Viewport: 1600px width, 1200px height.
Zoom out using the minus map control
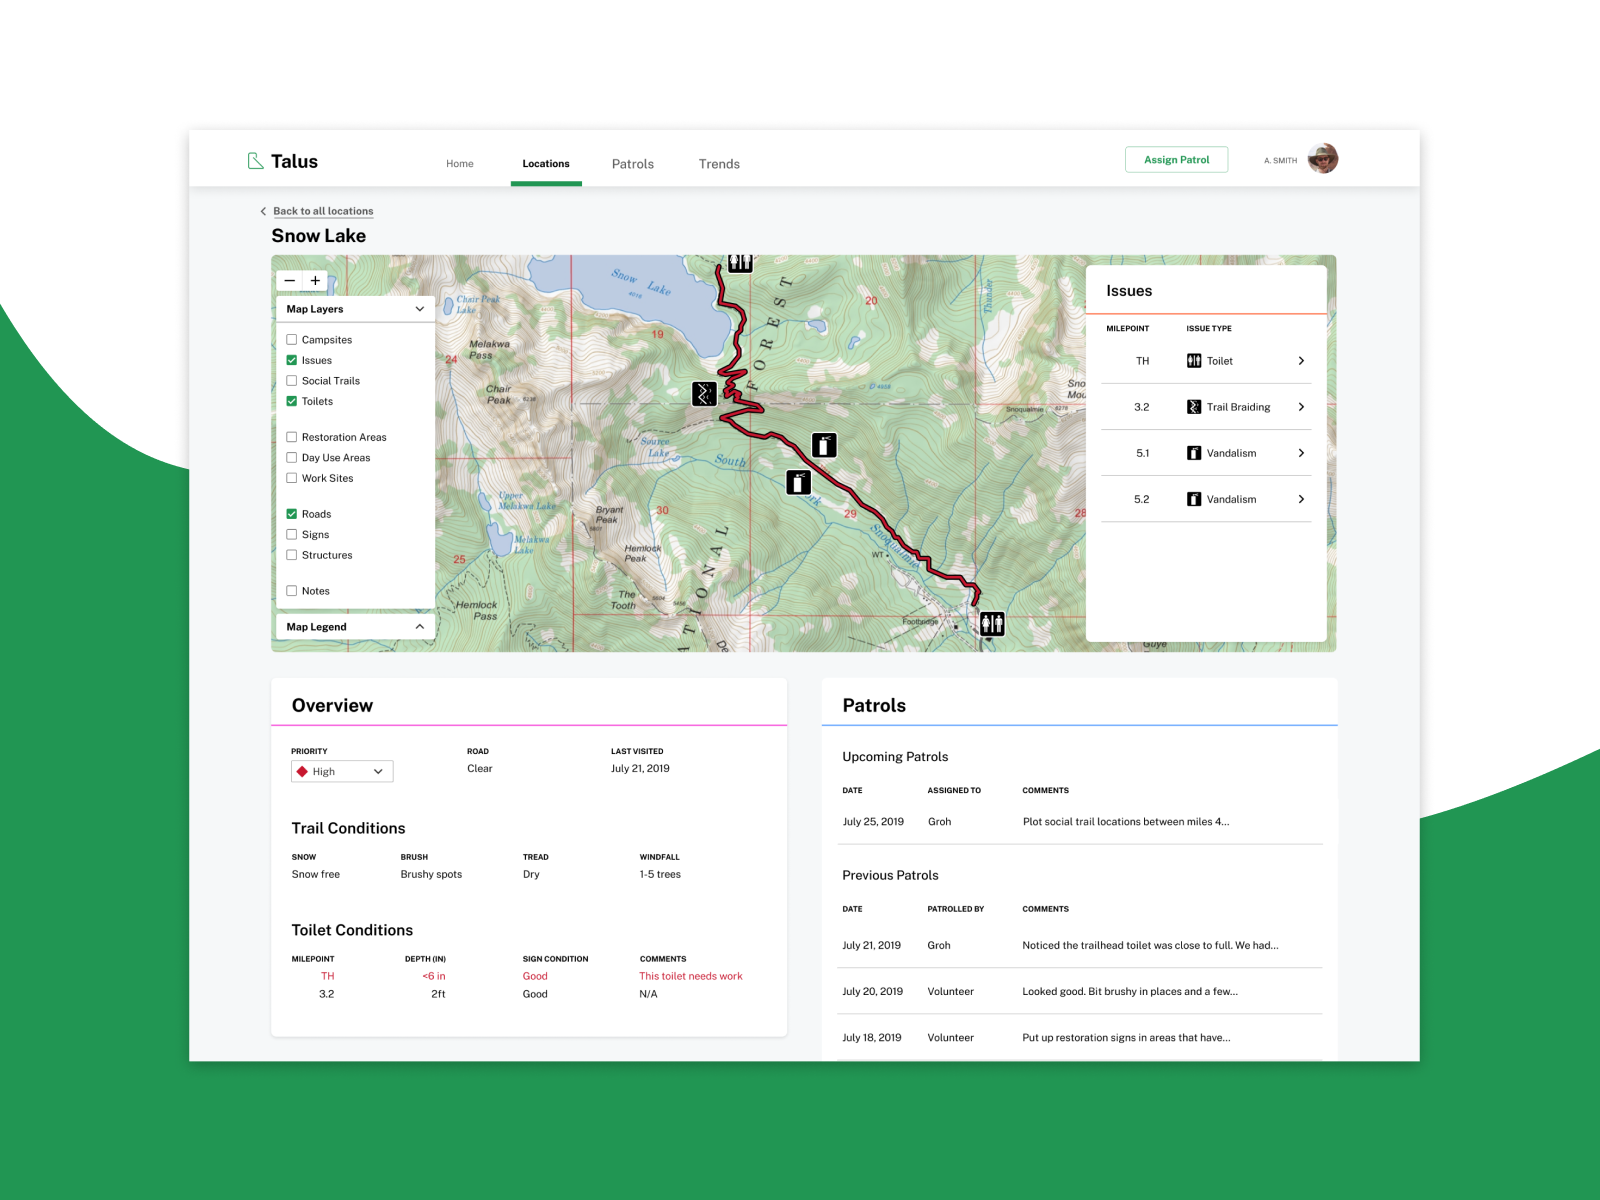[290, 280]
